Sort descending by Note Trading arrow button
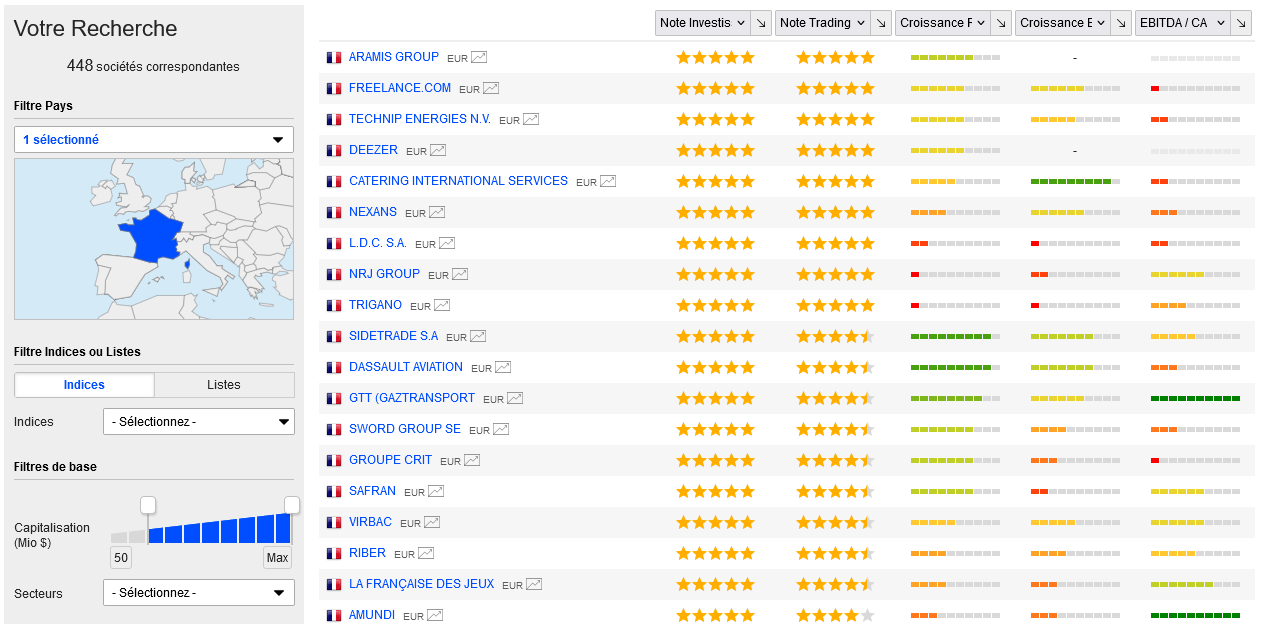 881,23
